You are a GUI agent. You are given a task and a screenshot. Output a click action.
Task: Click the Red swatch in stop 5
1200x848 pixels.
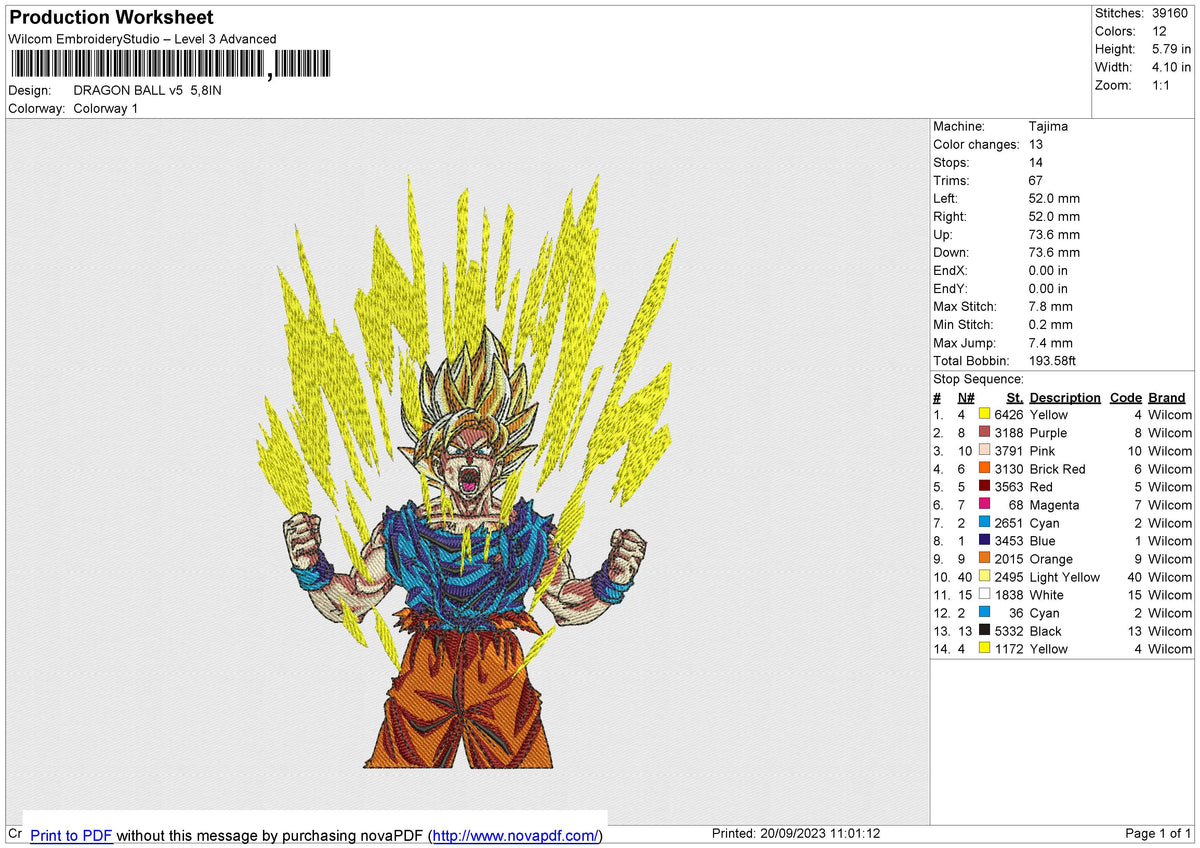(x=985, y=487)
